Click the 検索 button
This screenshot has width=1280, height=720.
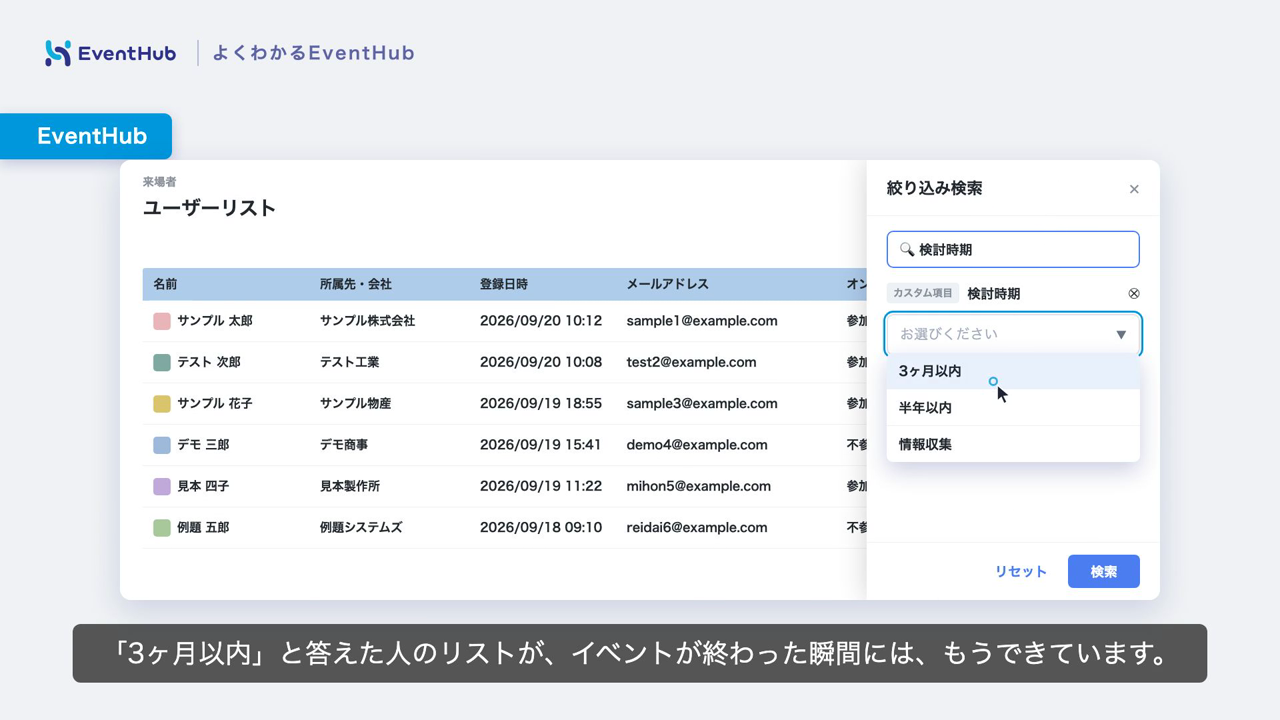(x=1104, y=571)
